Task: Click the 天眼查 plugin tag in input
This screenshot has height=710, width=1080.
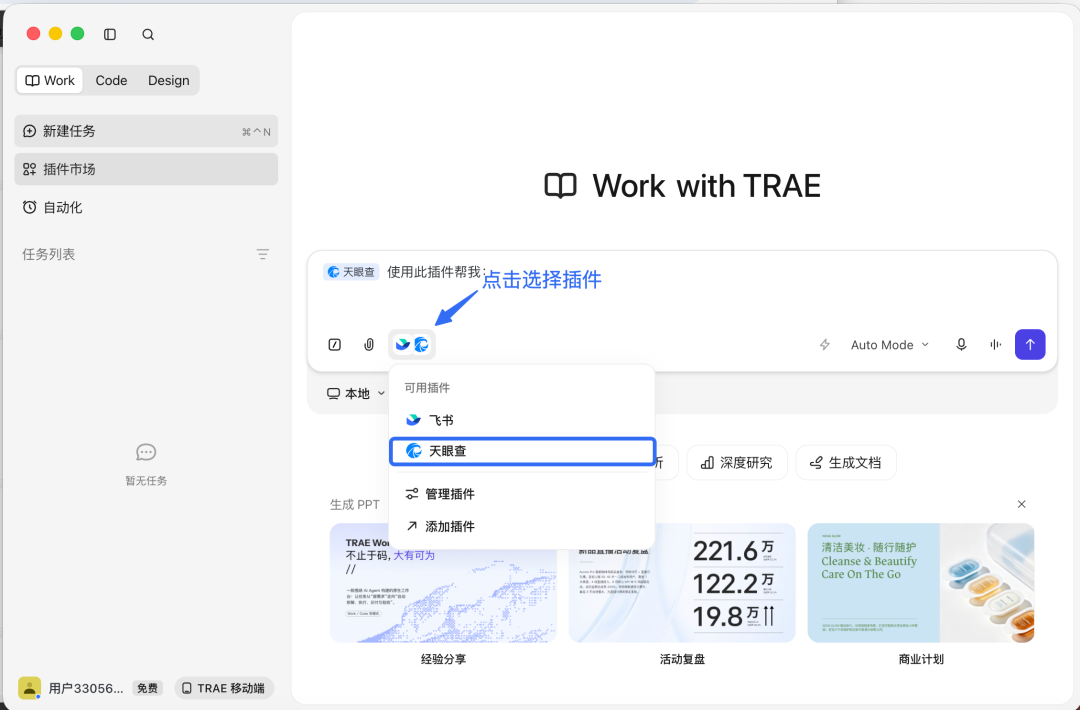Action: [x=351, y=272]
